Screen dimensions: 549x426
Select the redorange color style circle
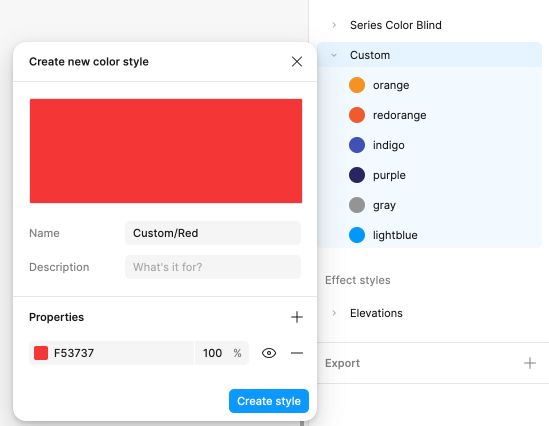pos(357,115)
